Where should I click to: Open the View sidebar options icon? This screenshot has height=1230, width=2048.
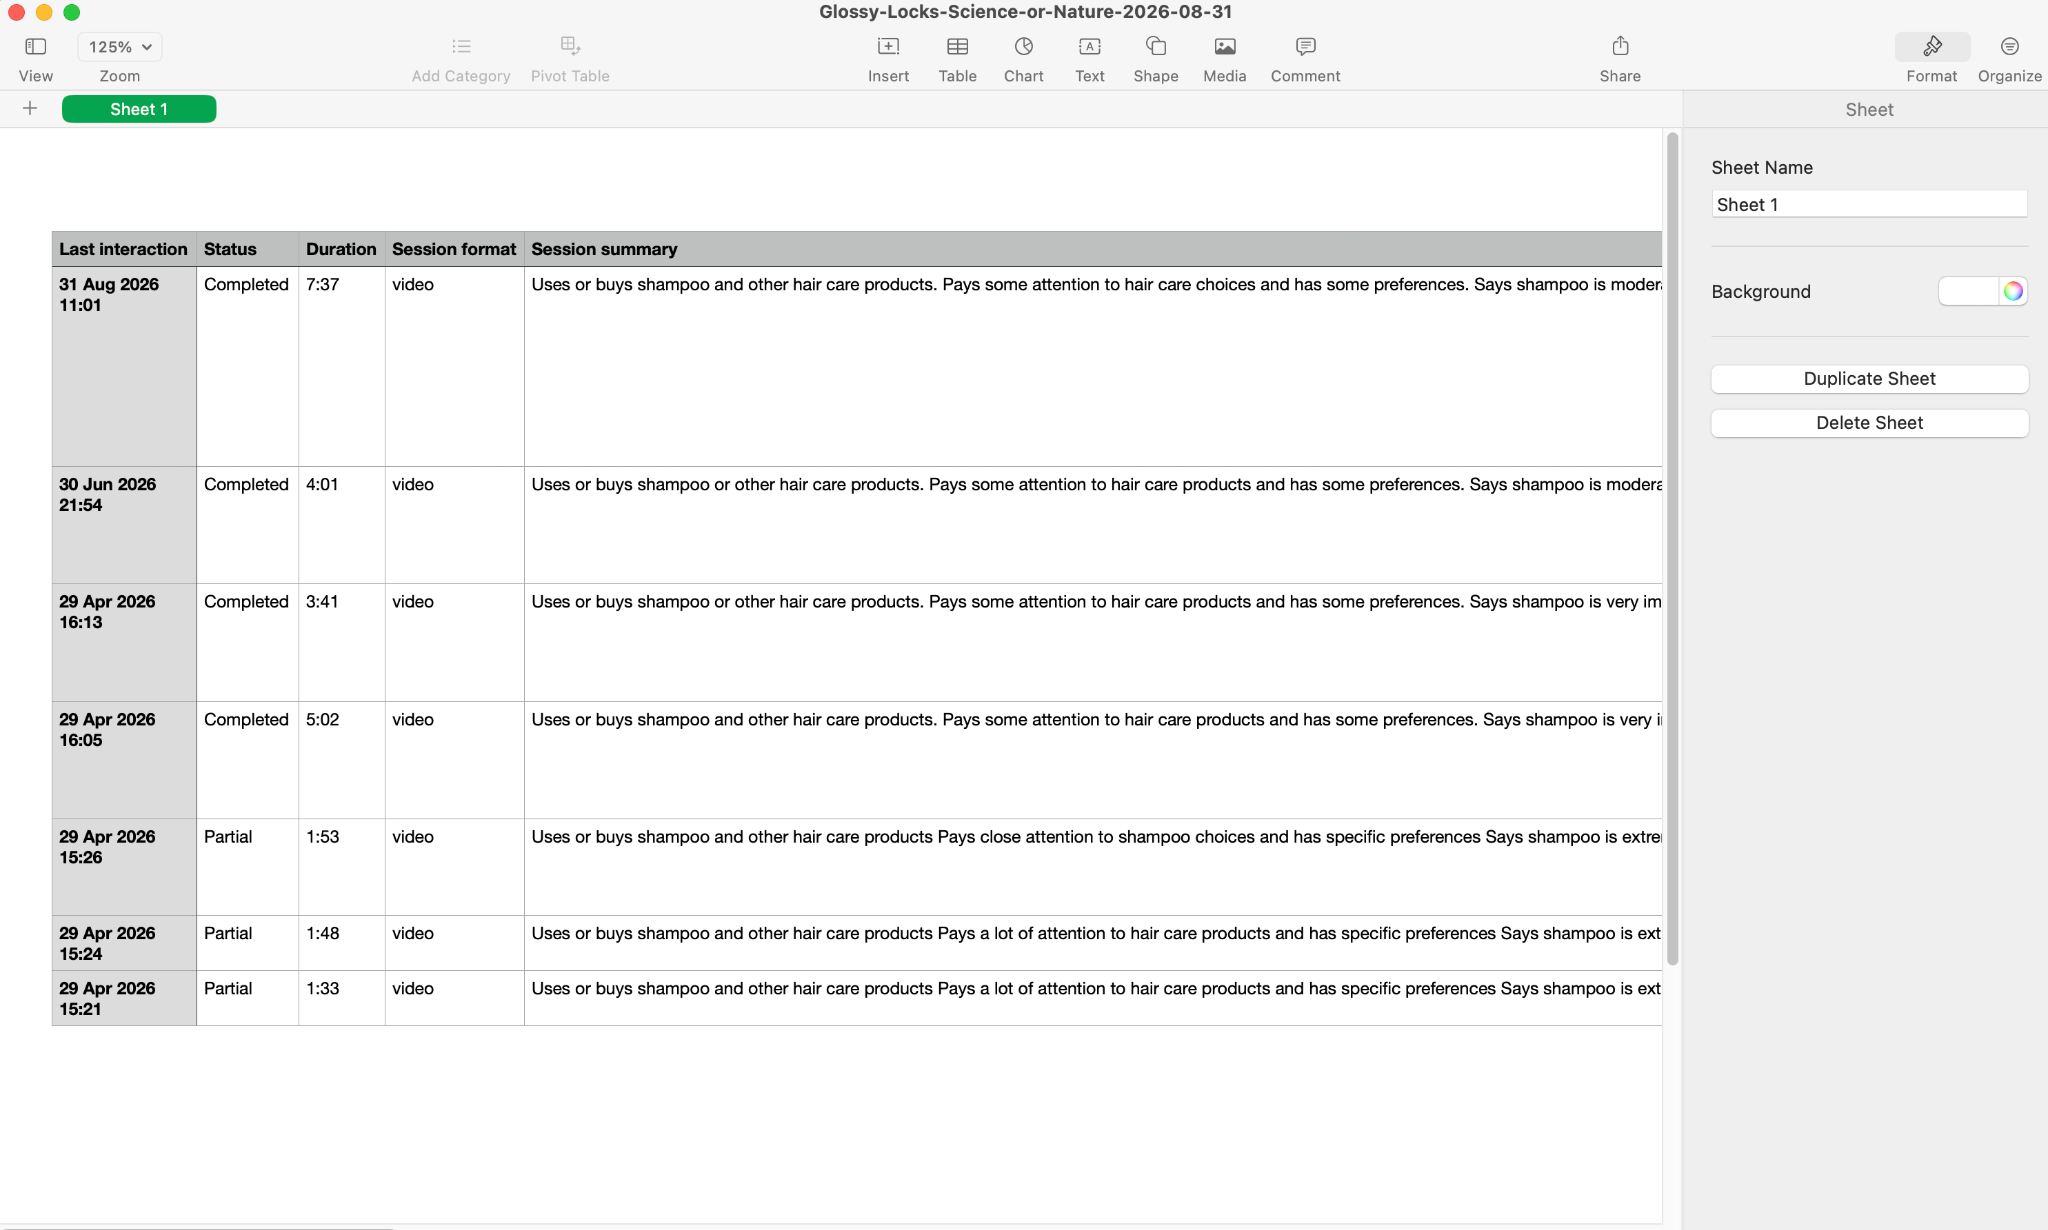coord(35,47)
